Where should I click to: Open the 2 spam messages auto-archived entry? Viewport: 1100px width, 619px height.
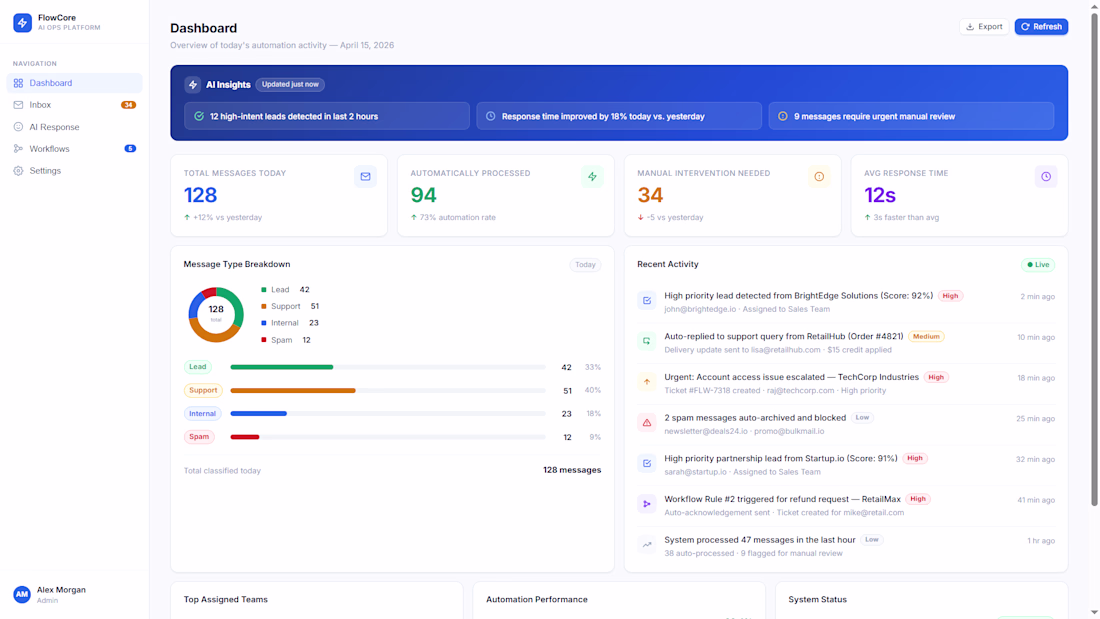[x=846, y=425]
